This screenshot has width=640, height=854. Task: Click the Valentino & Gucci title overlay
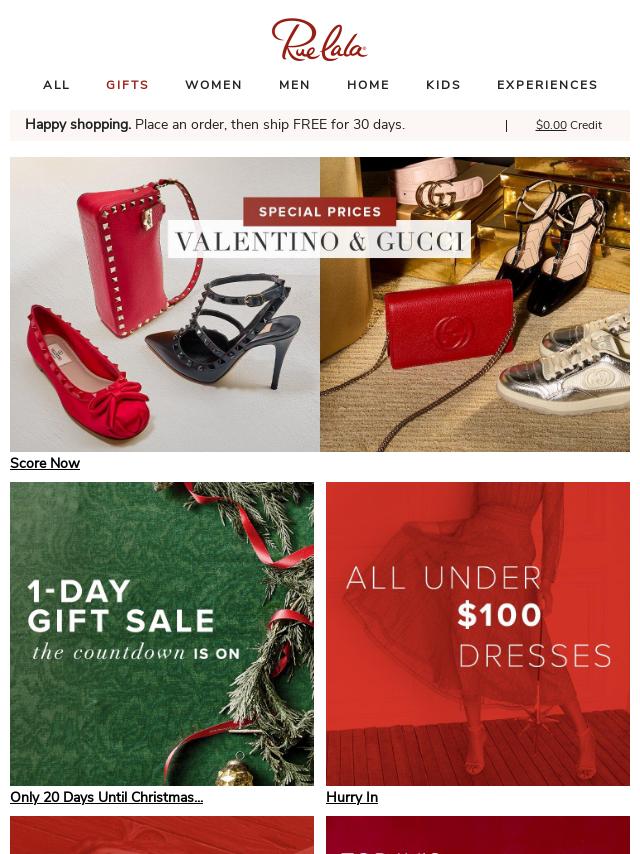click(x=319, y=240)
